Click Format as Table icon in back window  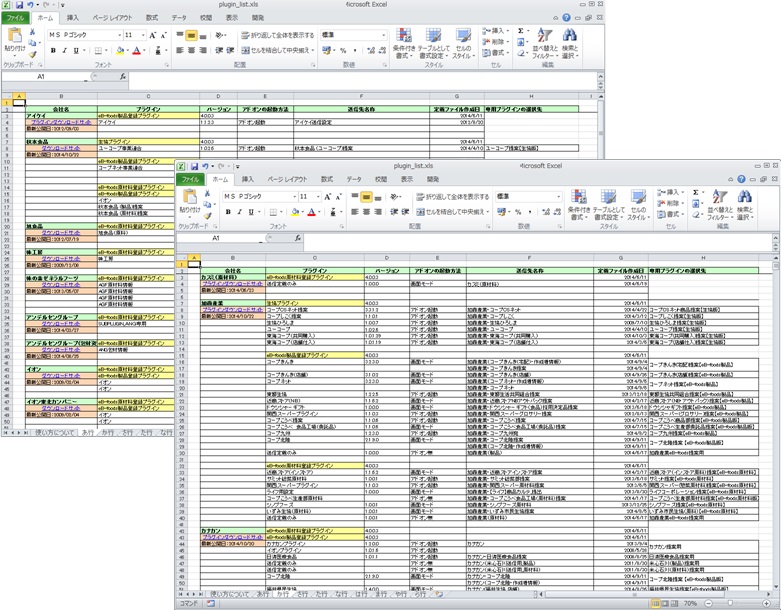tap(433, 35)
